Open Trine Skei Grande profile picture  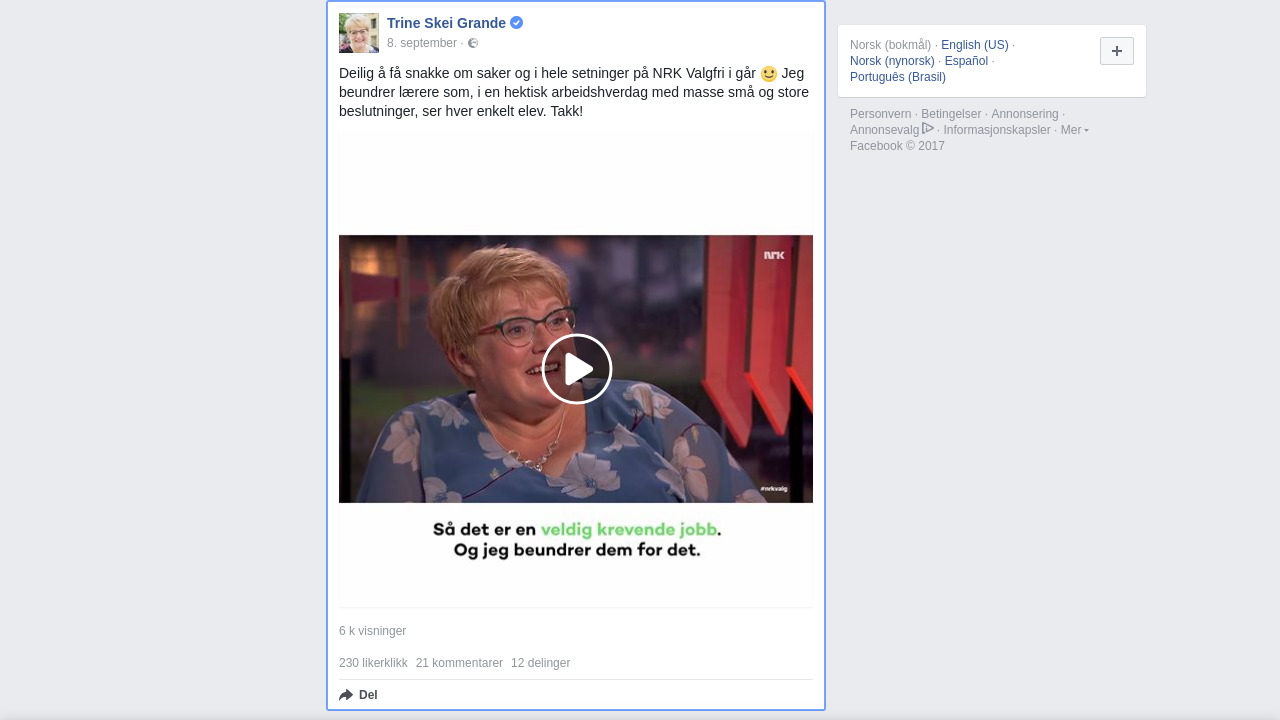359,33
